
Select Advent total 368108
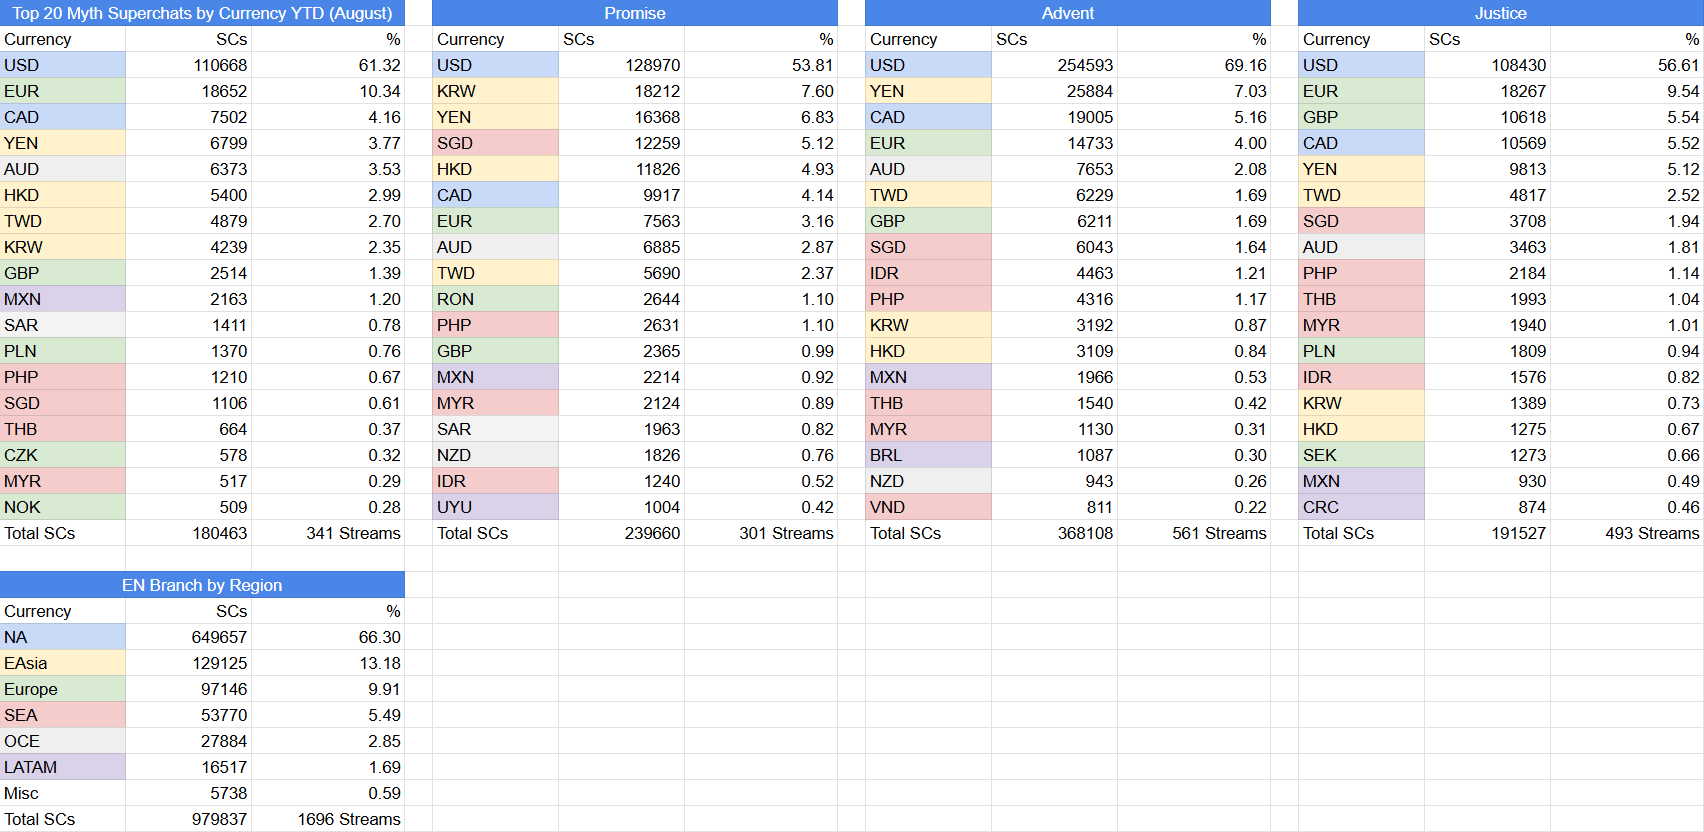[x=1055, y=533]
